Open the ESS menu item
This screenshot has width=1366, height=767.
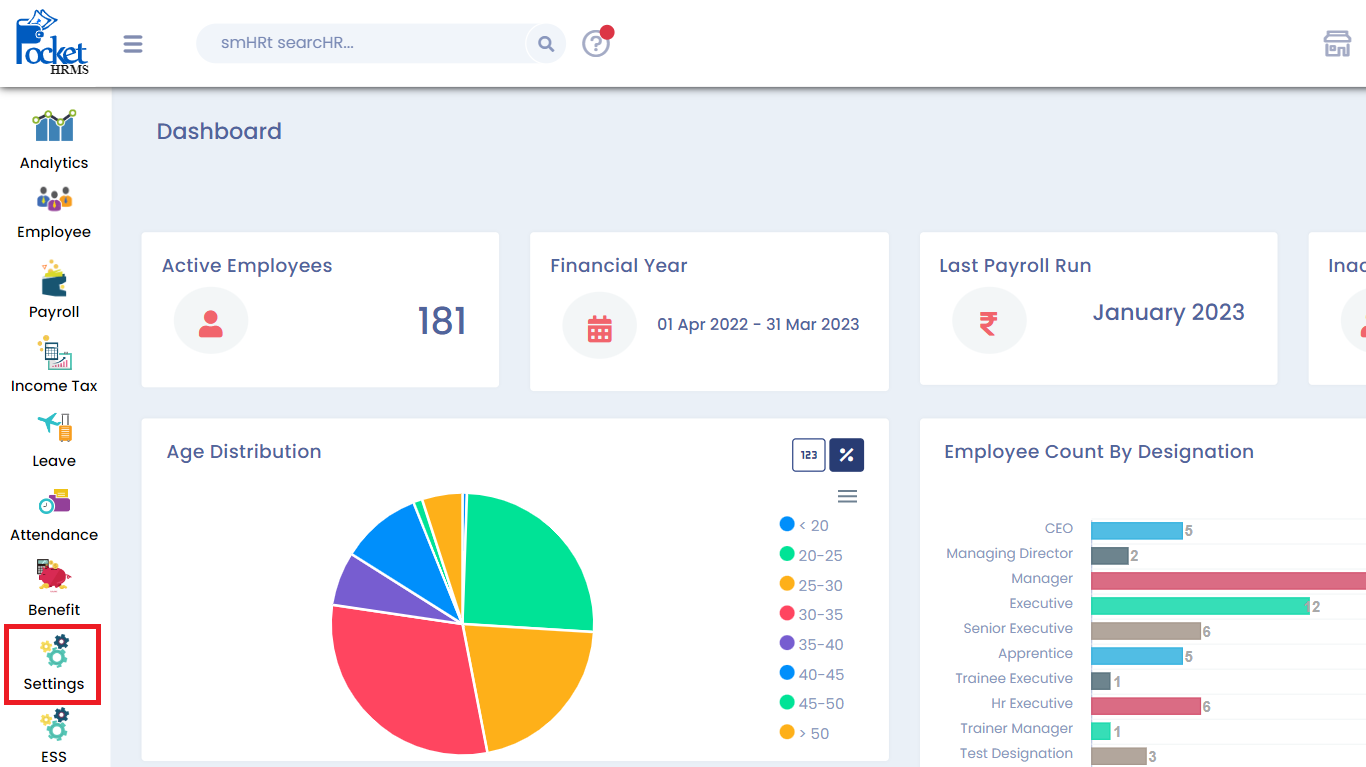pyautogui.click(x=54, y=737)
